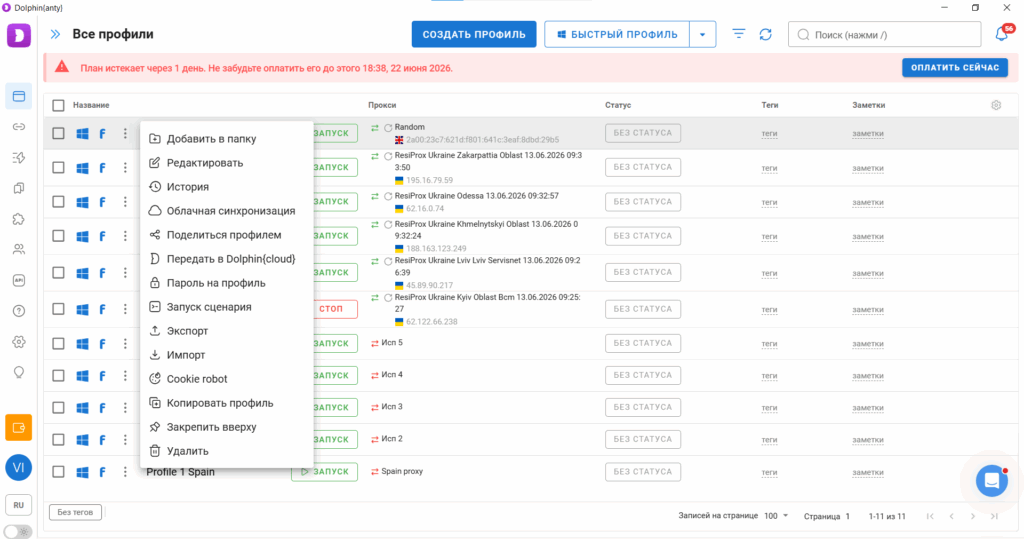This screenshot has width=1024, height=539.
Task: Expand the Quick Profile dropdown arrow
Action: [703, 35]
